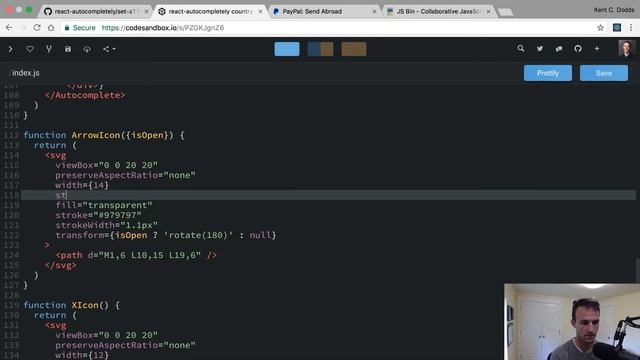Switch to the react-autocompletely/set GitHub tab
The width and height of the screenshot is (640, 360).
click(x=95, y=11)
